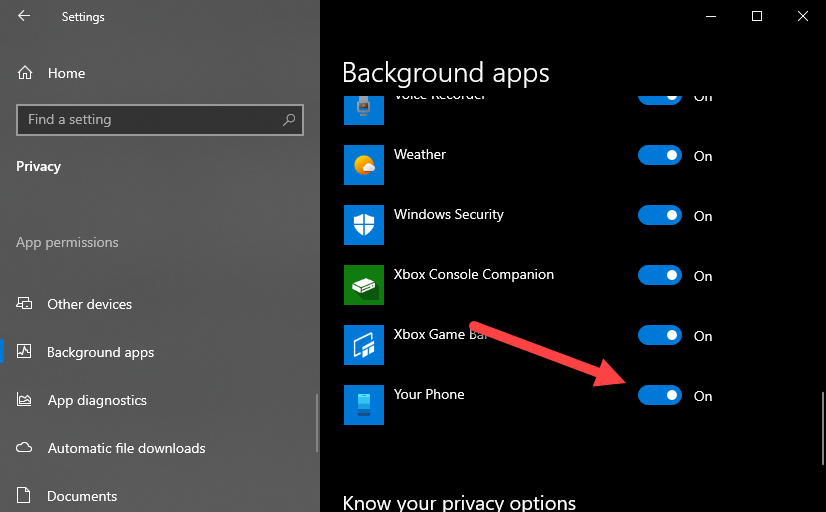Click the Weather app icon

(x=364, y=165)
